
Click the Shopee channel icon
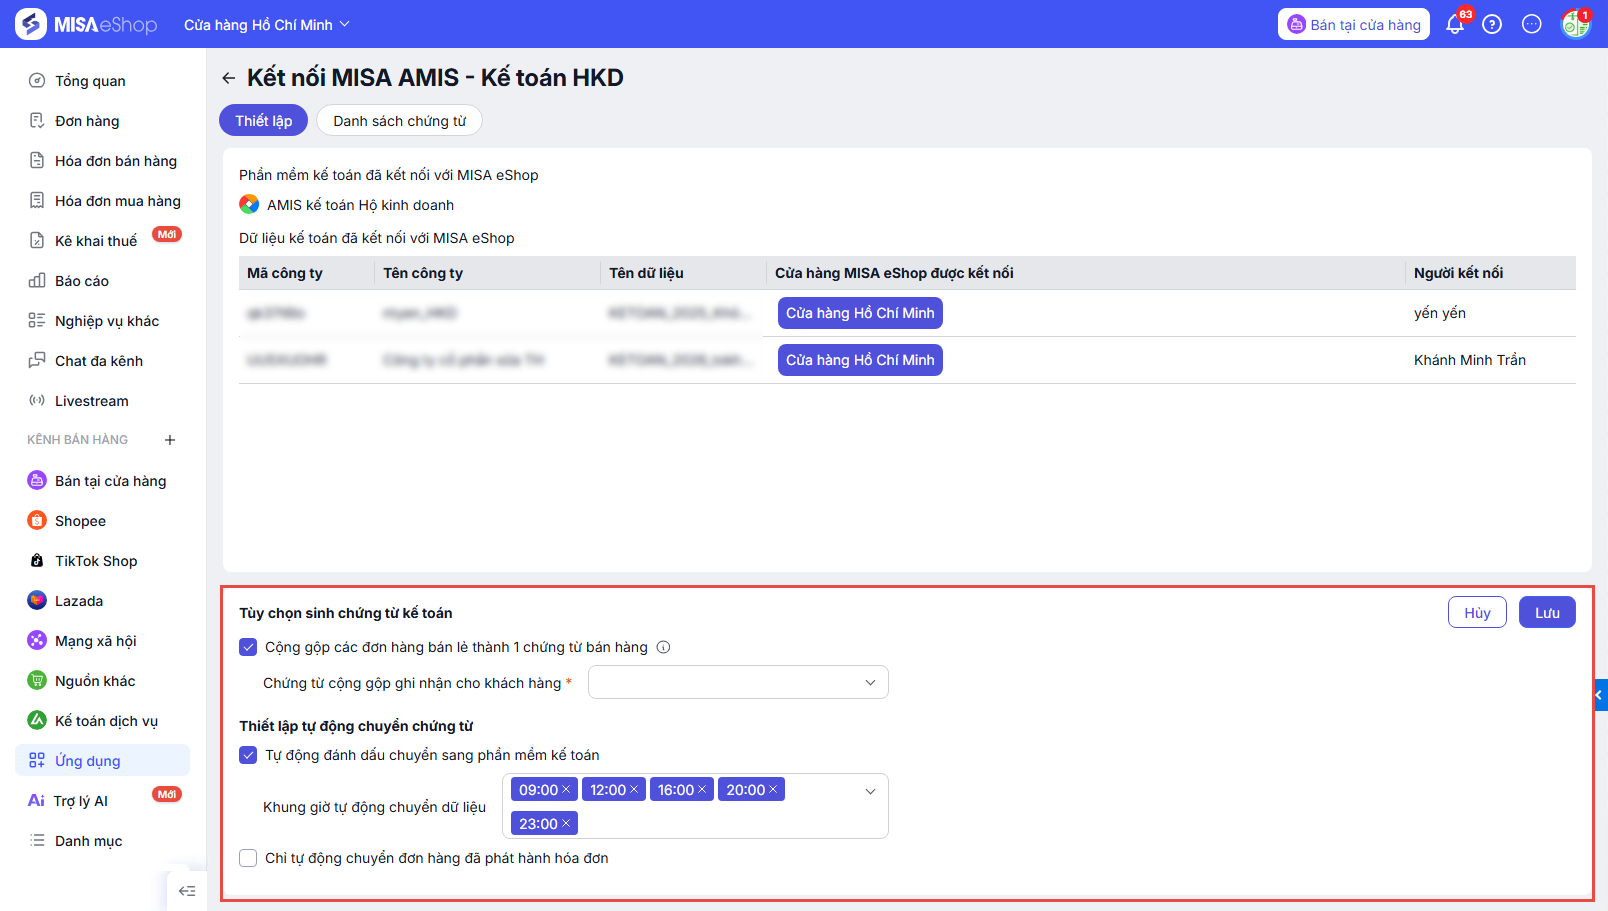click(37, 521)
